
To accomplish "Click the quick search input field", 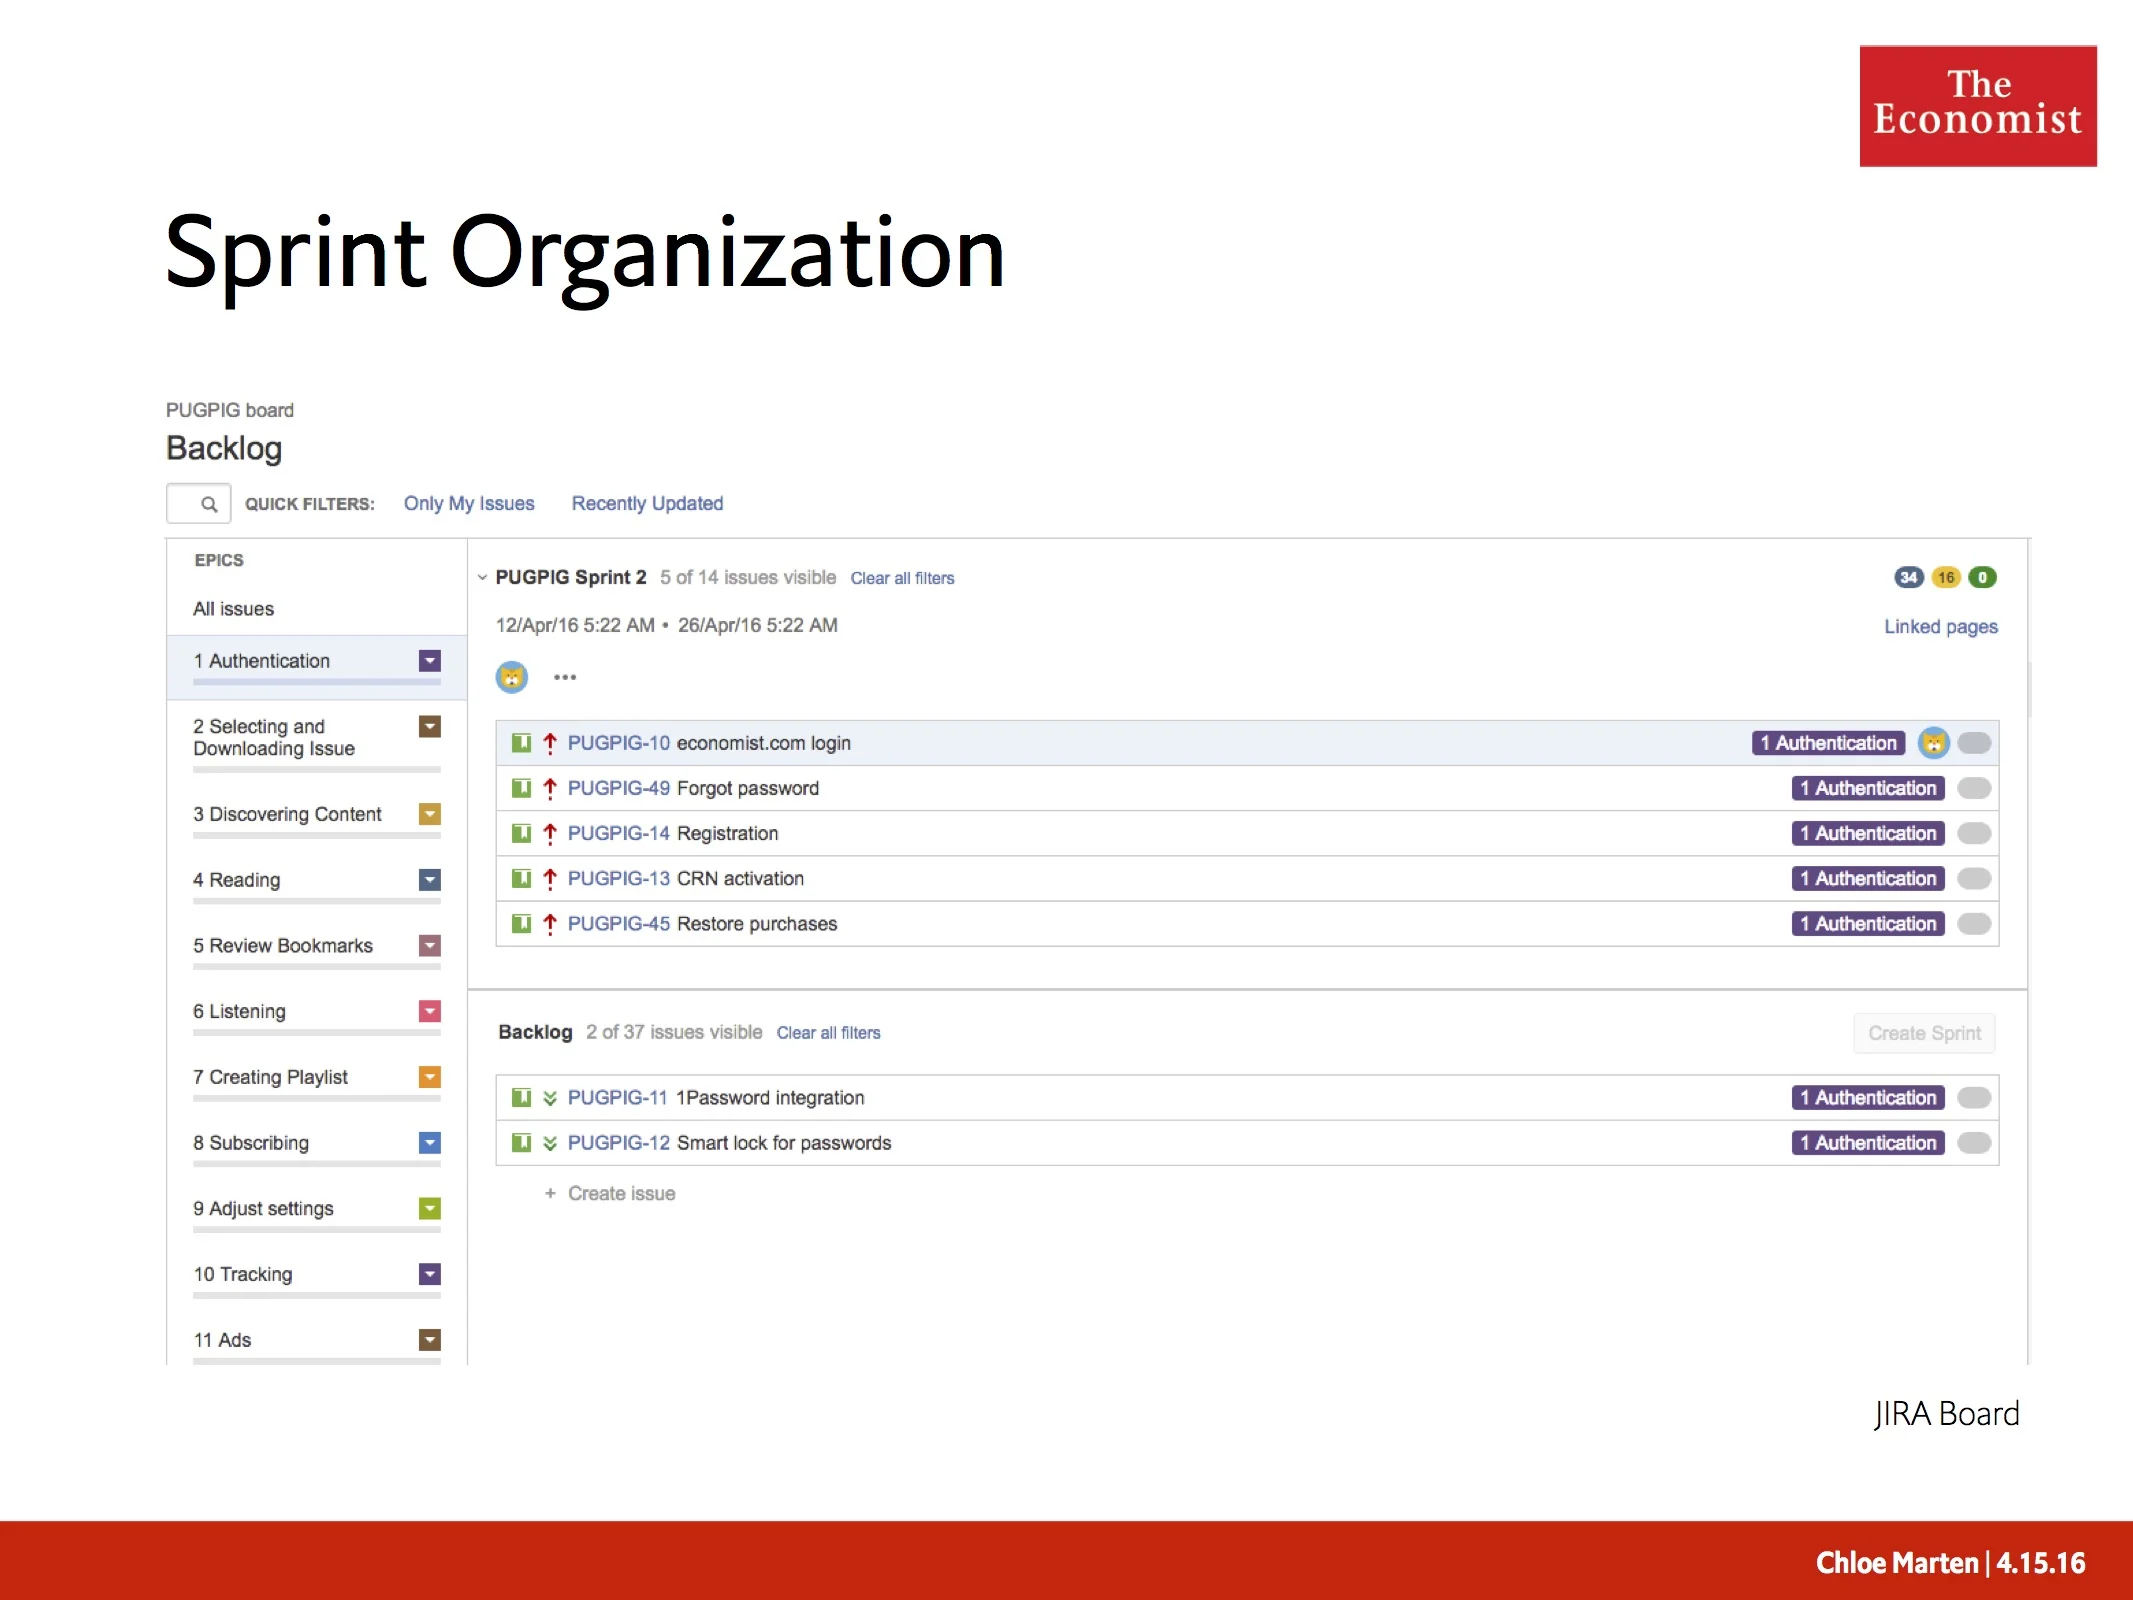I will (199, 504).
